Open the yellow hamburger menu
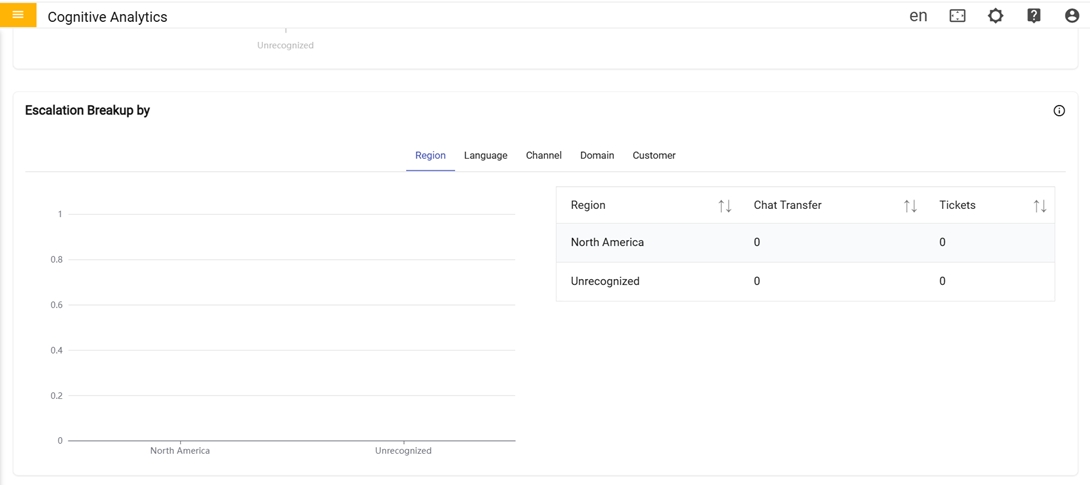Screen dimensions: 1090x485 pyautogui.click(x=18, y=15)
